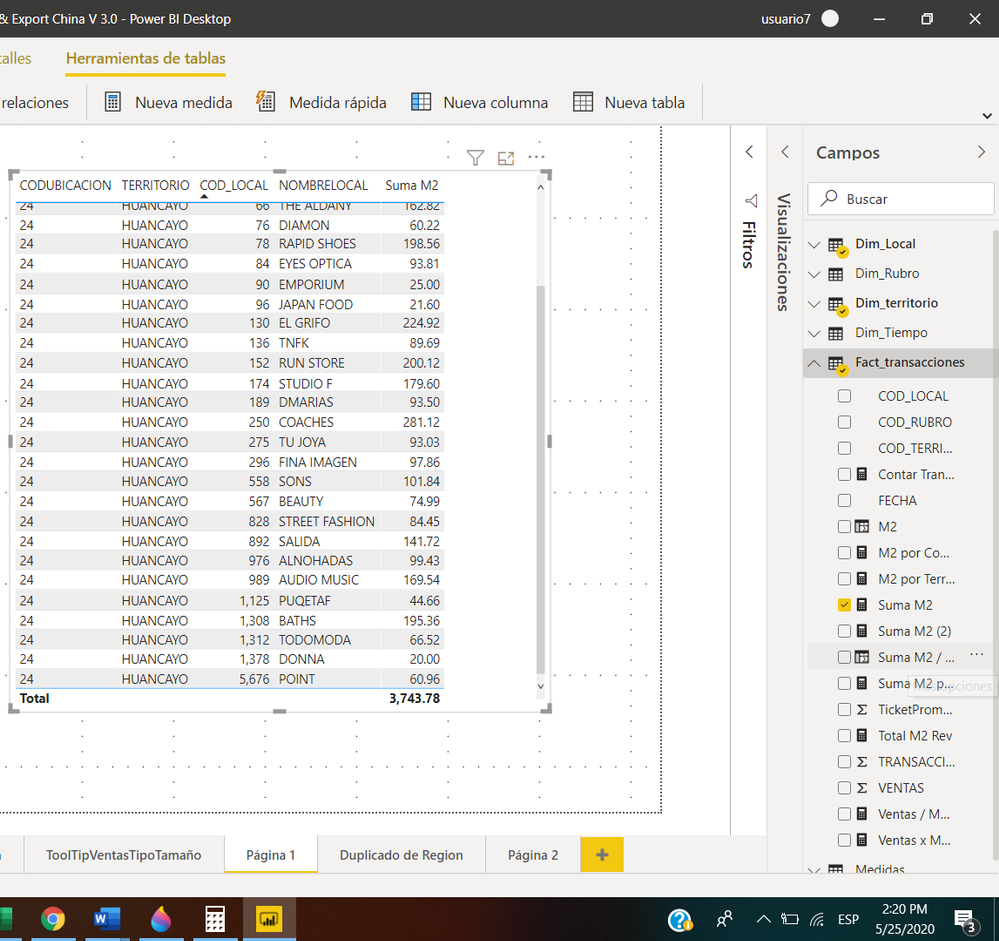Click the sigma icon beside VENTAS

[x=861, y=788]
